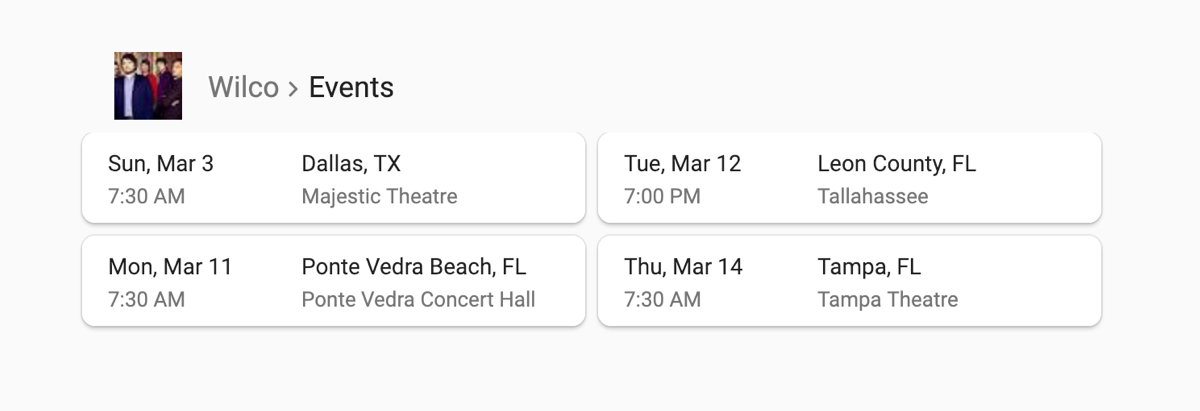Open the Mon, Mar 11 event date

[170, 267]
